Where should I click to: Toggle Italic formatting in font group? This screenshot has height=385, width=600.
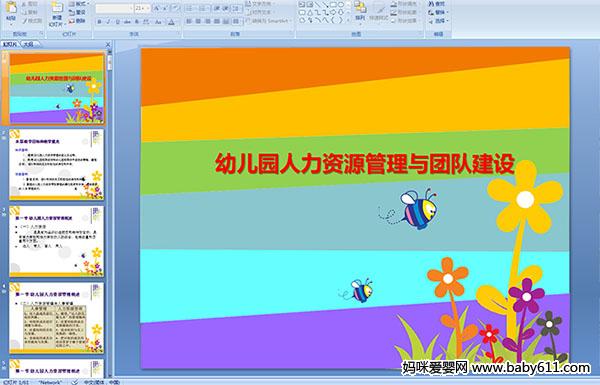tap(108, 22)
